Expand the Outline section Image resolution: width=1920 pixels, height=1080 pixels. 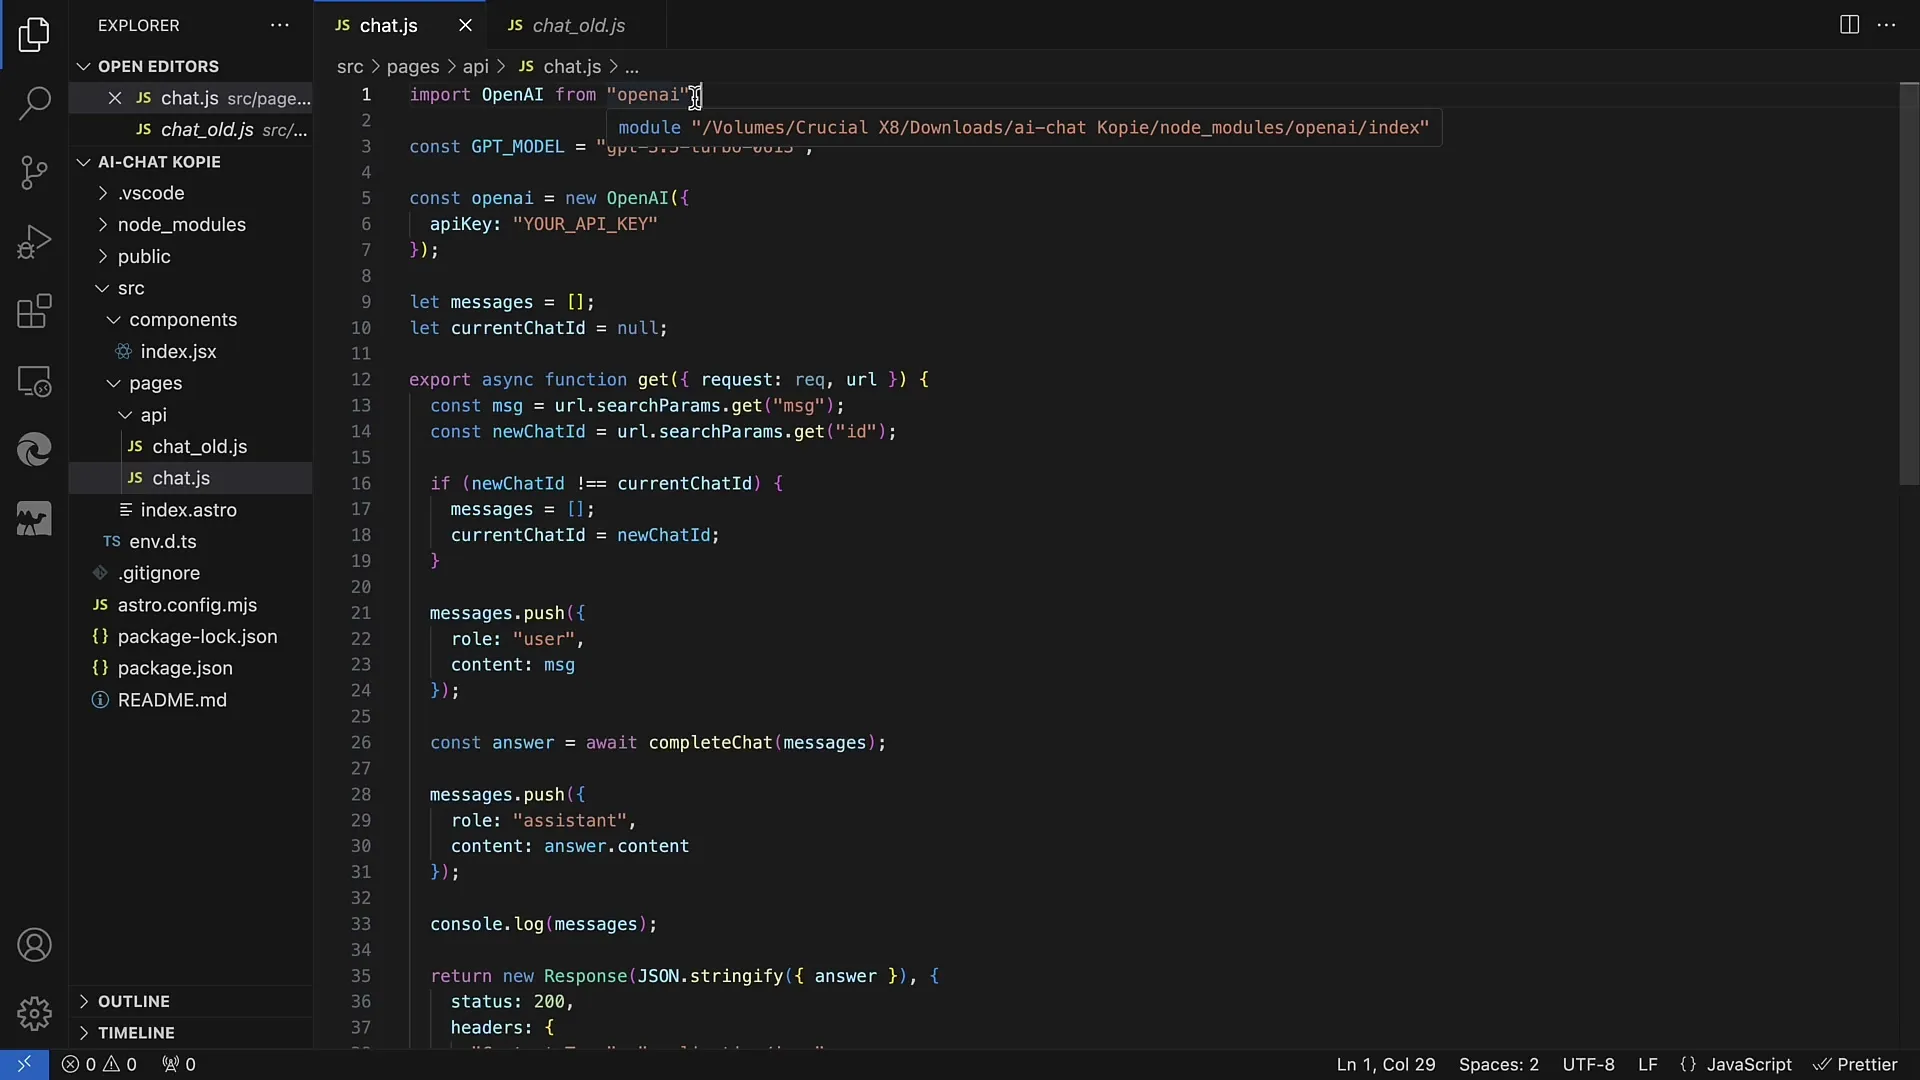point(190,1001)
